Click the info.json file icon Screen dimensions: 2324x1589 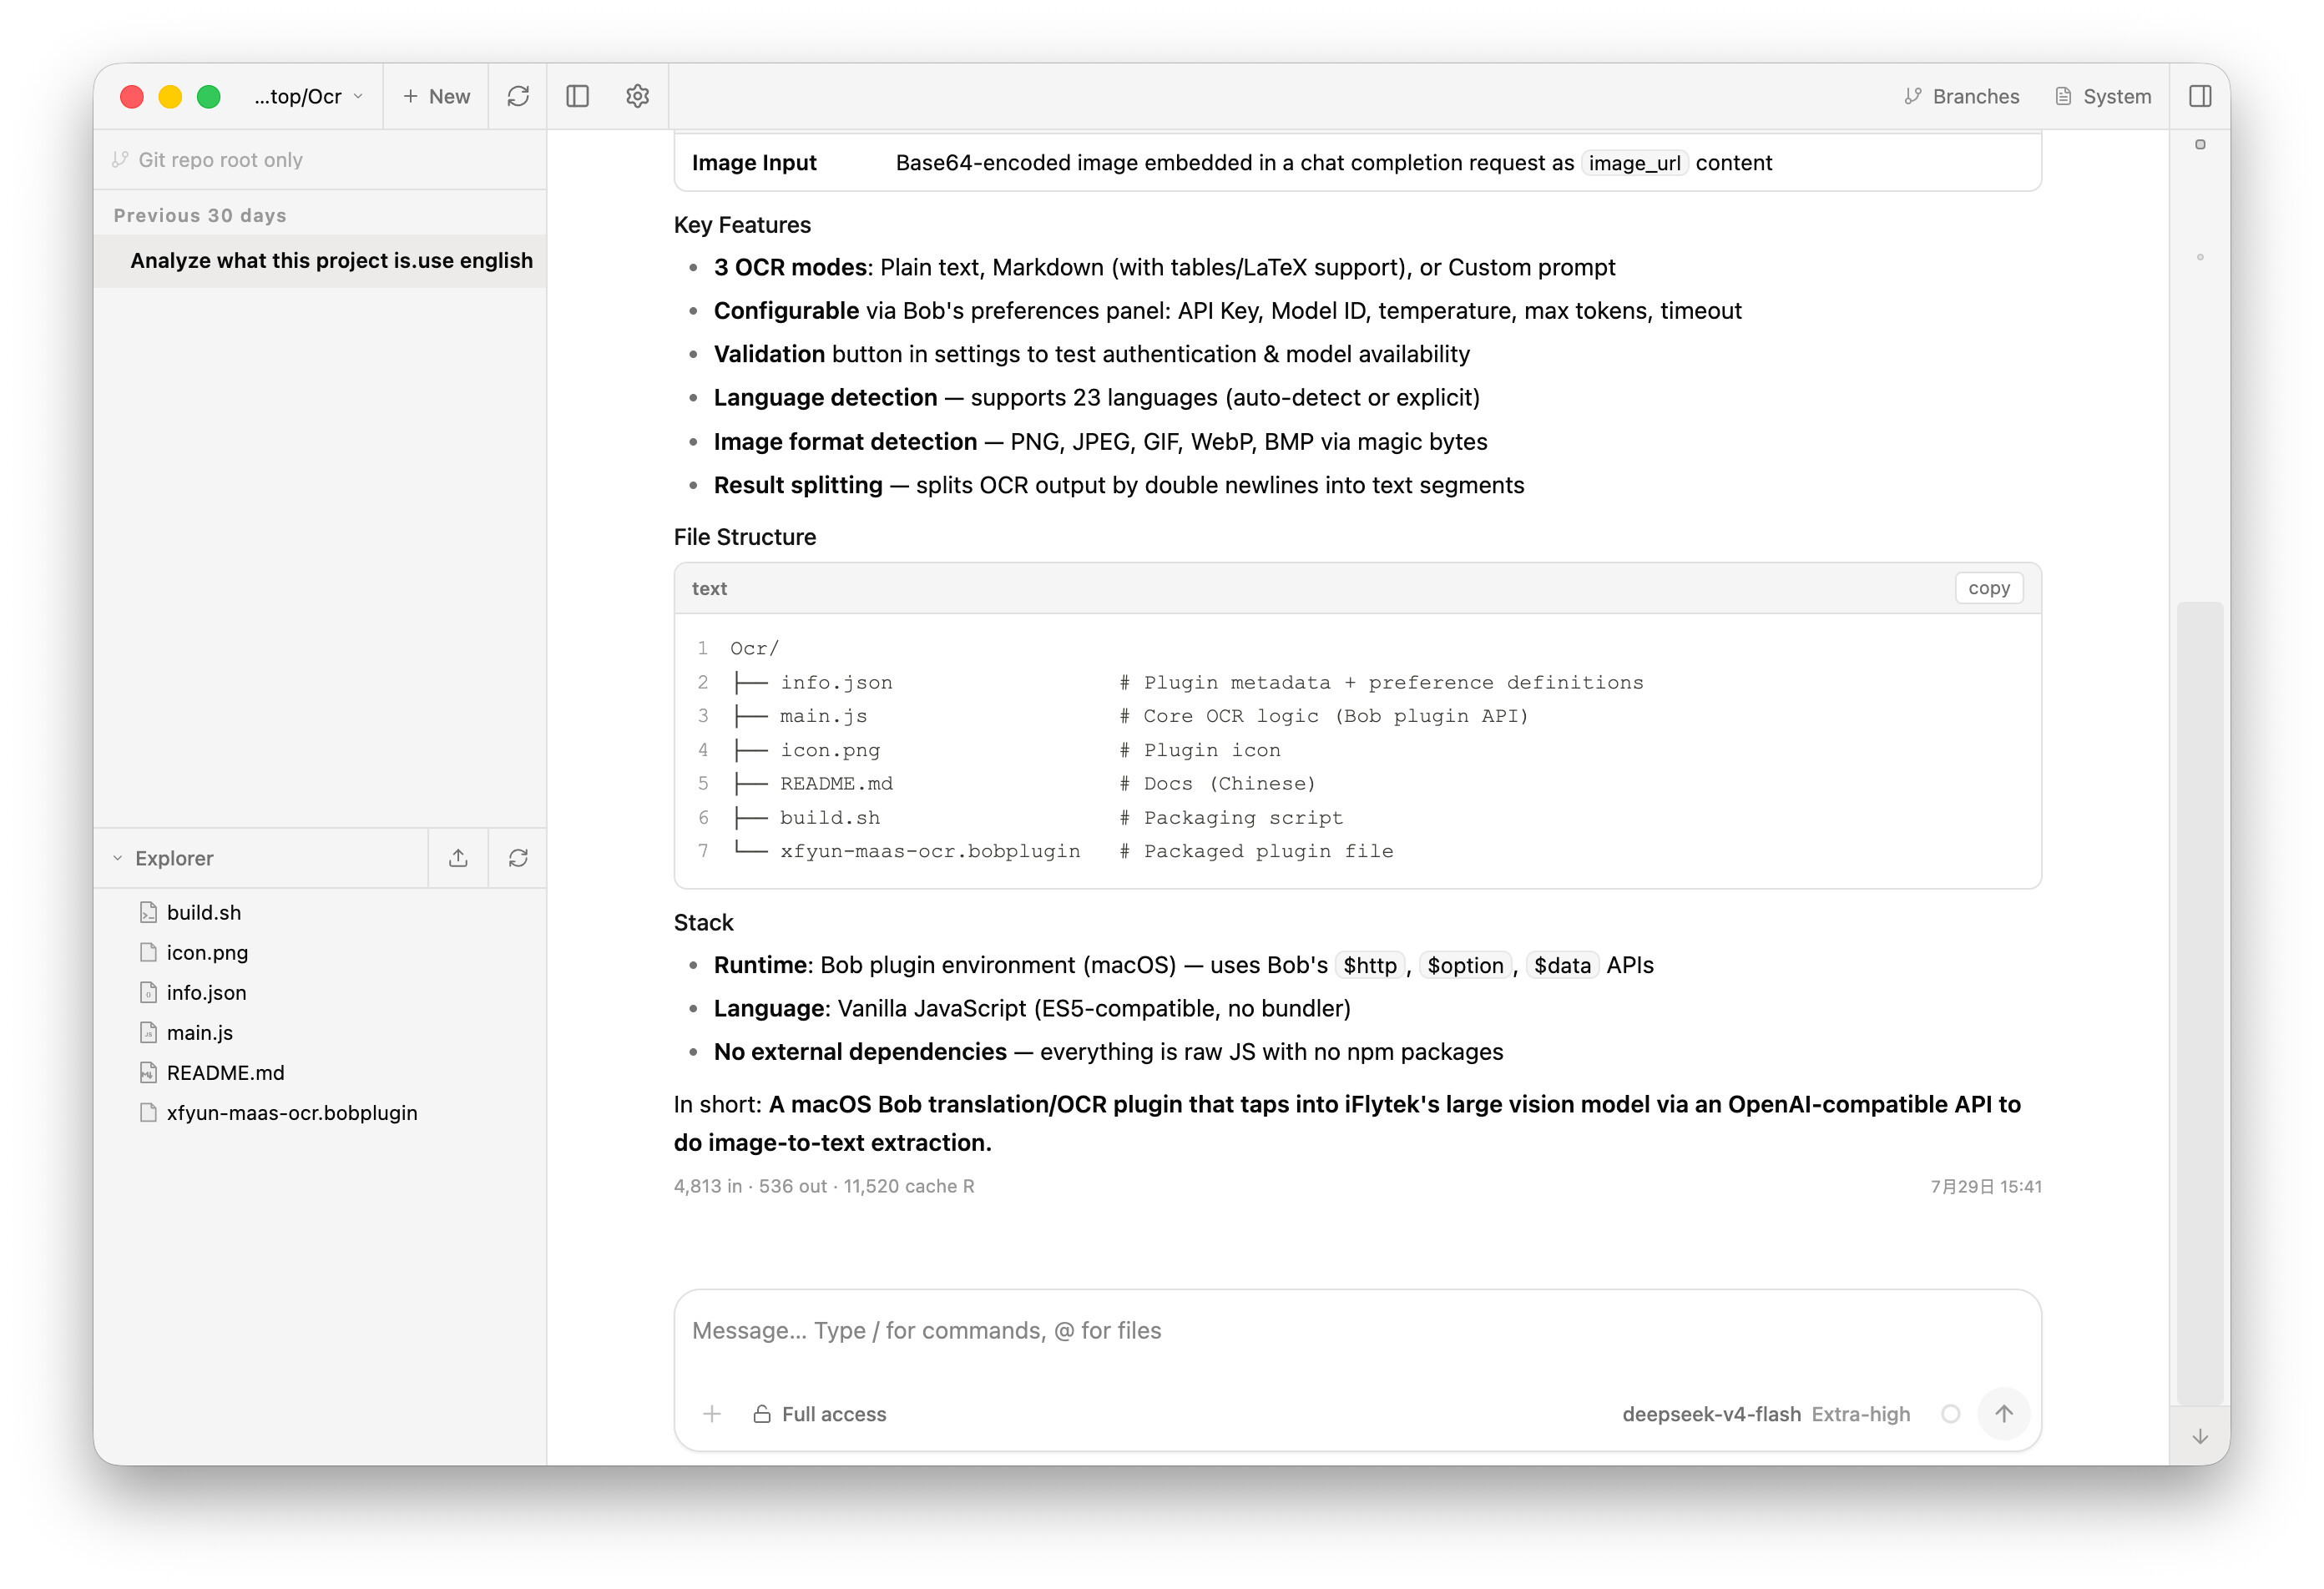tap(149, 992)
